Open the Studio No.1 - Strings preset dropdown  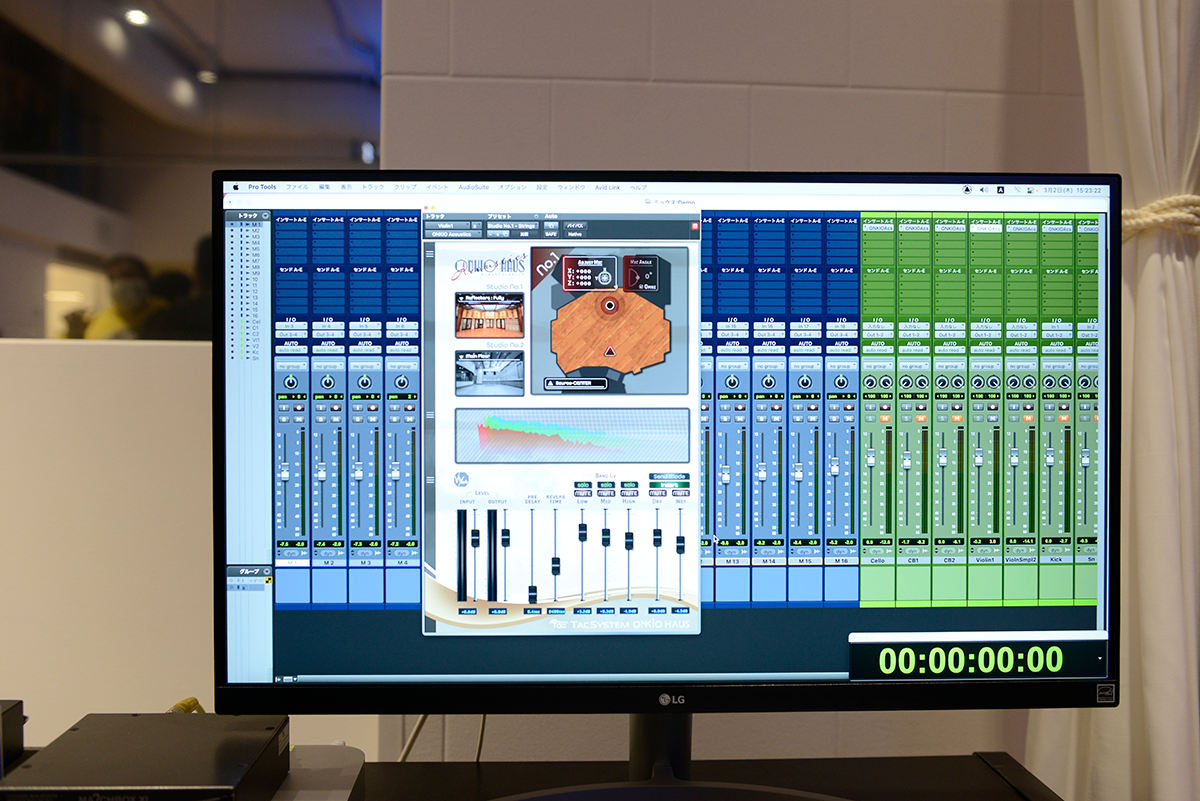[513, 226]
